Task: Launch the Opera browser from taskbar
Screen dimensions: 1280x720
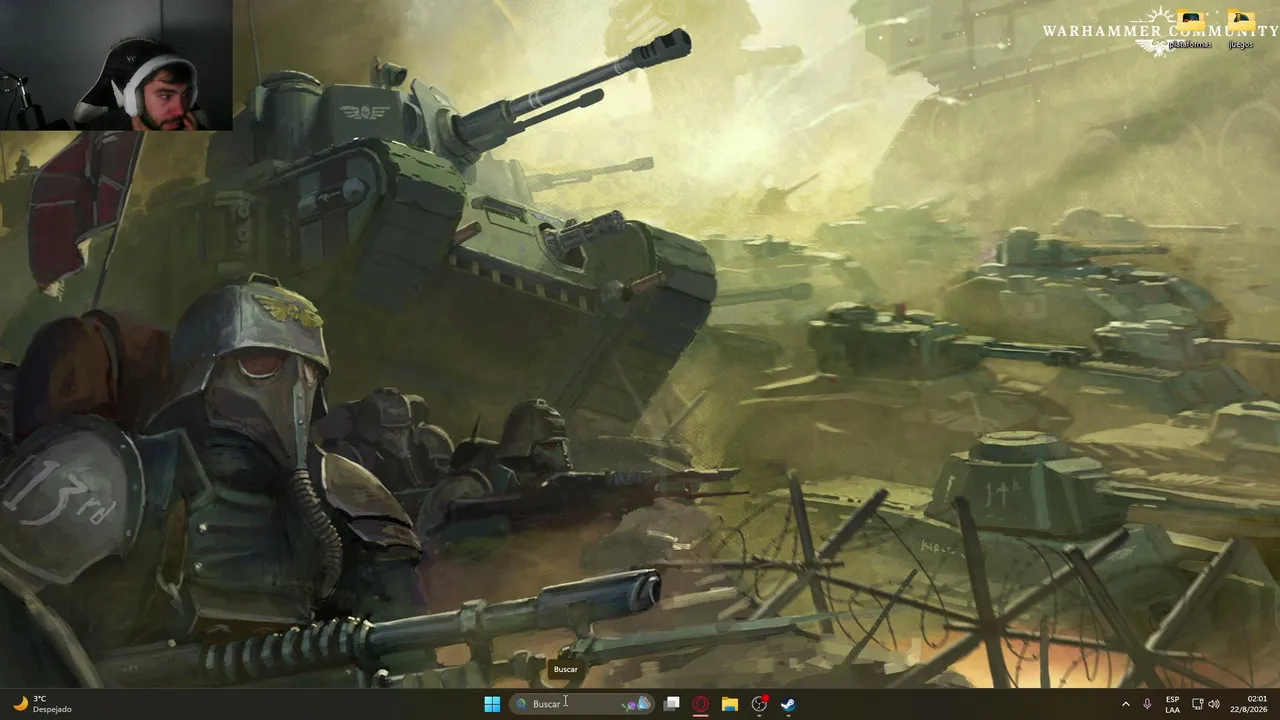Action: click(x=701, y=704)
